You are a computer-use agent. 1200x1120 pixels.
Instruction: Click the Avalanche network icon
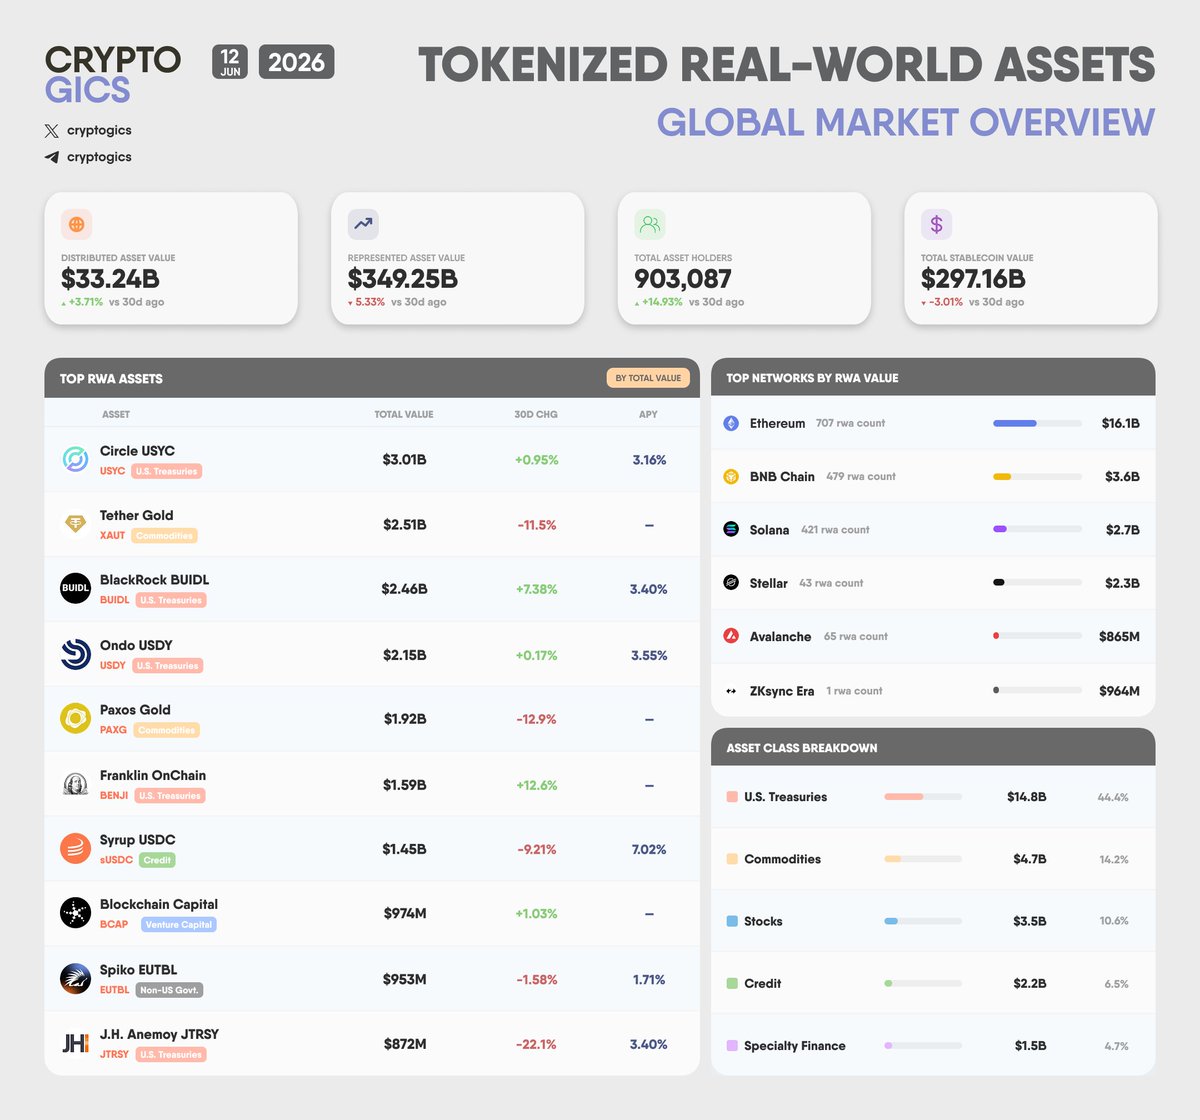(731, 636)
